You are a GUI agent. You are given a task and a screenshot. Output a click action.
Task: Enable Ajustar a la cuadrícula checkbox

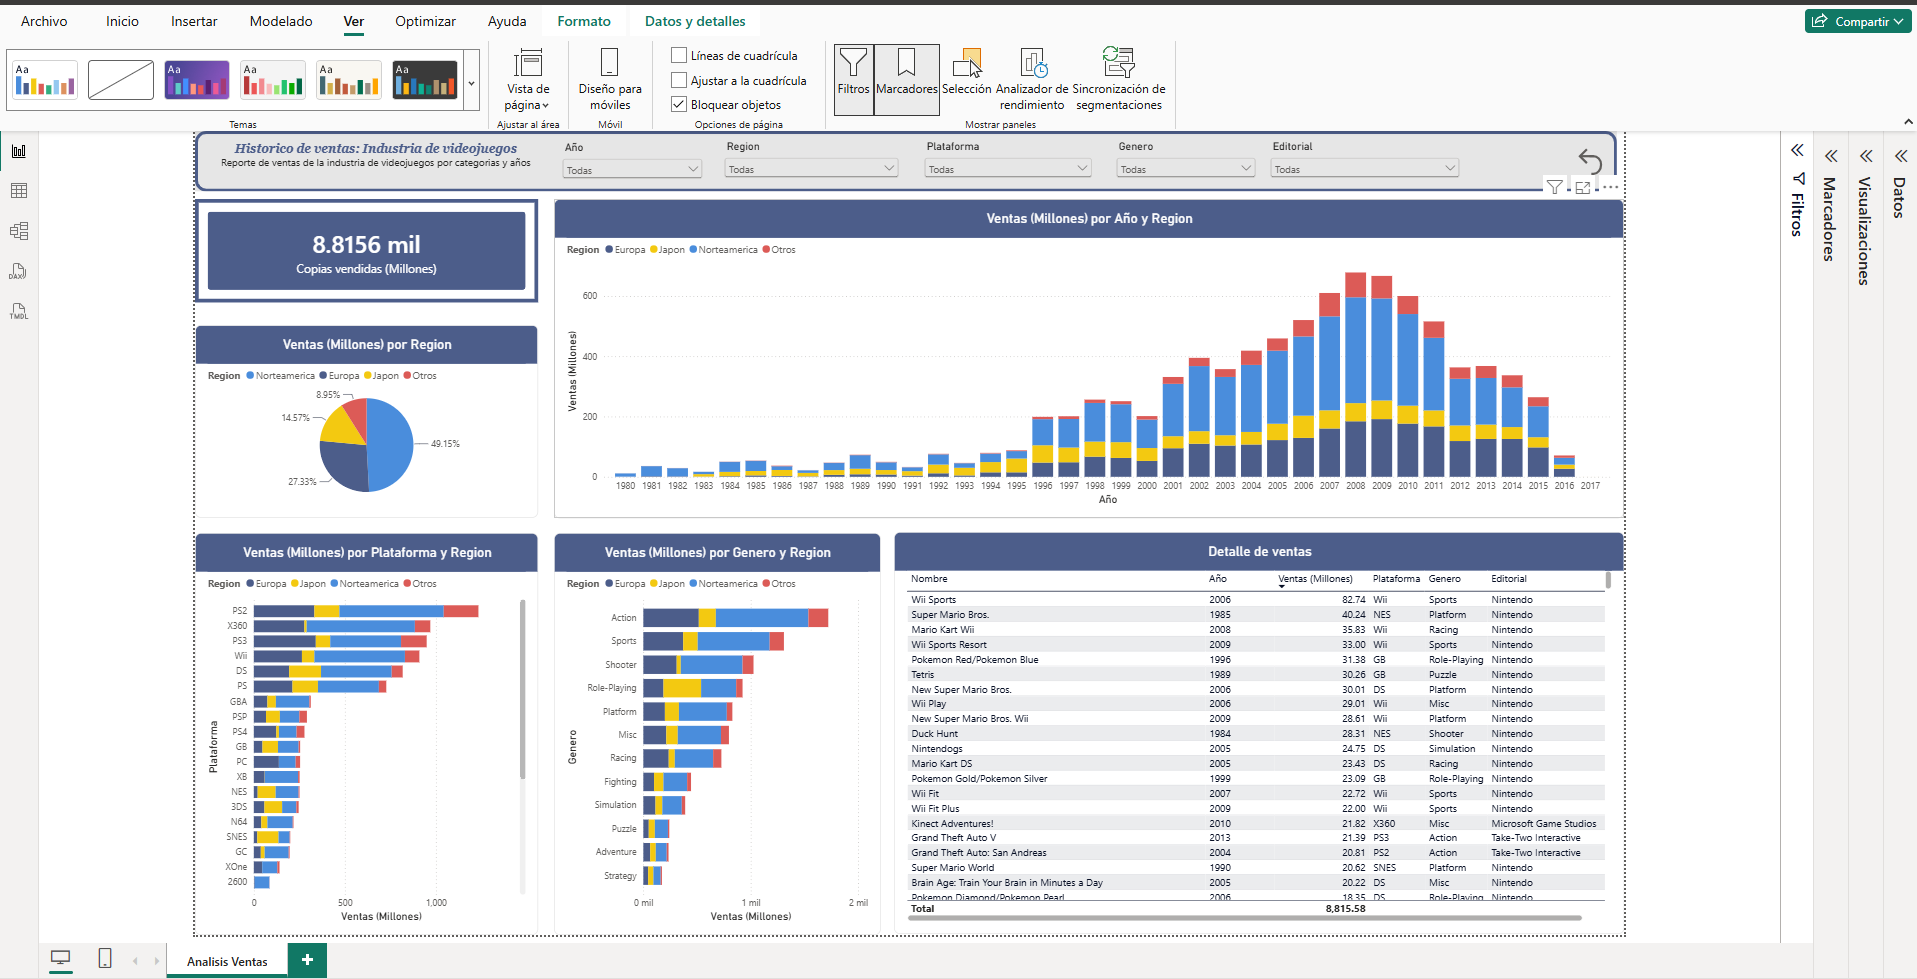679,80
